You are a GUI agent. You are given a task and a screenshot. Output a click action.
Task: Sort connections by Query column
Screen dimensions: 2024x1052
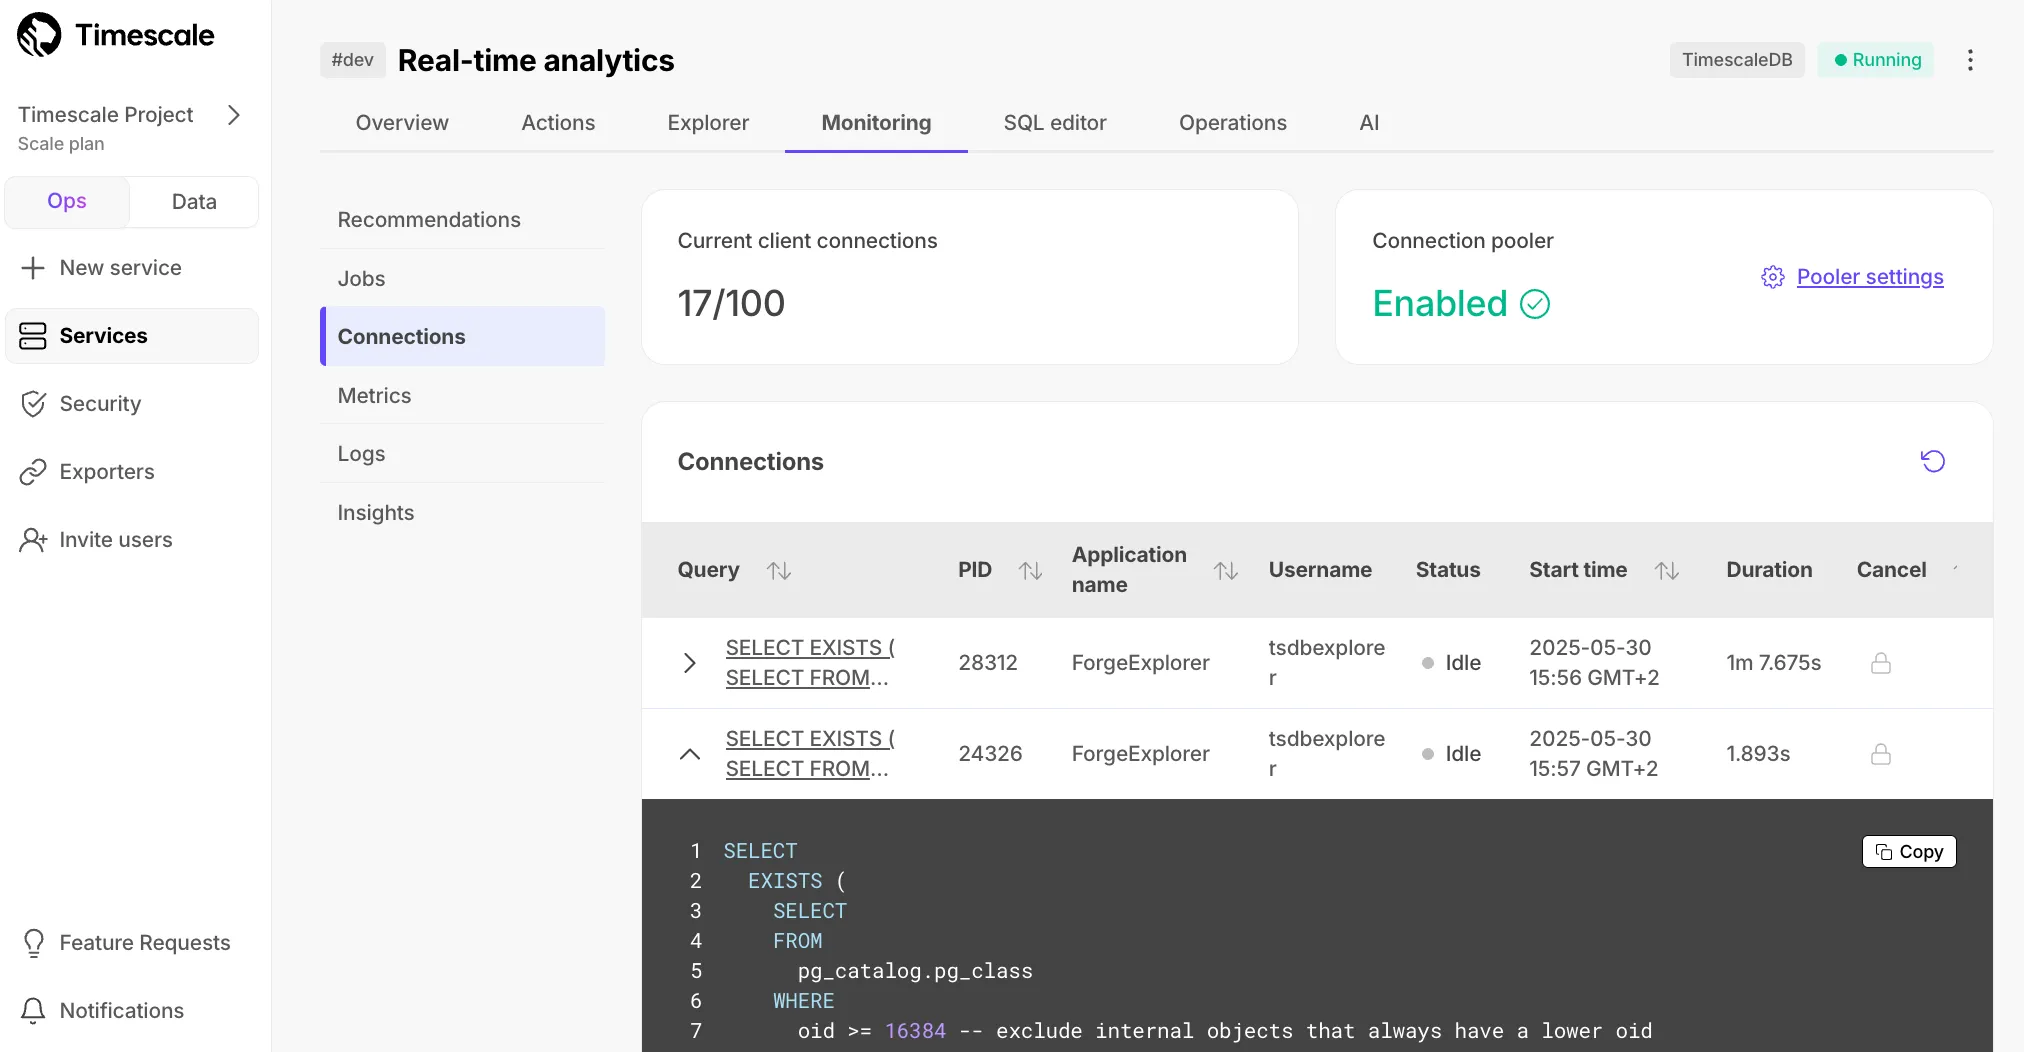pyautogui.click(x=779, y=570)
